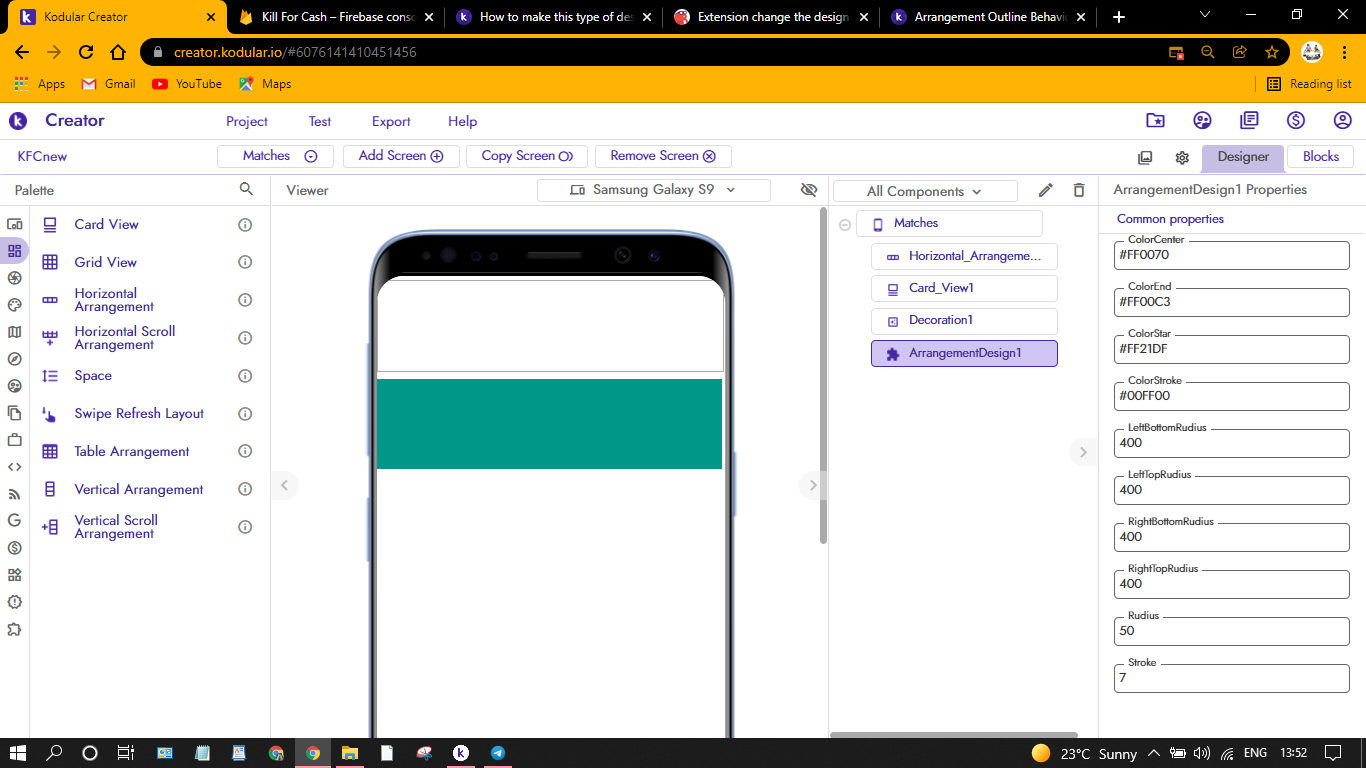Expand the Common properties section link
1366x768 pixels.
click(1170, 219)
